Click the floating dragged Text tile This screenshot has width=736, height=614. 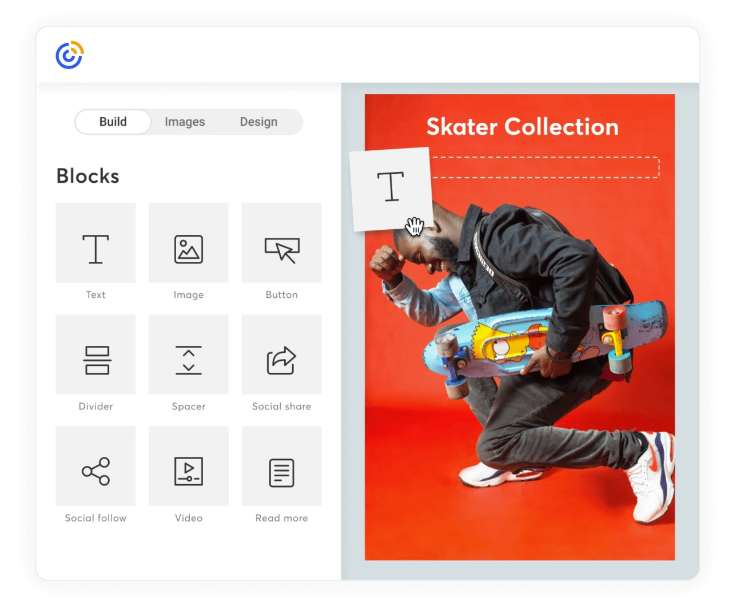pos(389,186)
